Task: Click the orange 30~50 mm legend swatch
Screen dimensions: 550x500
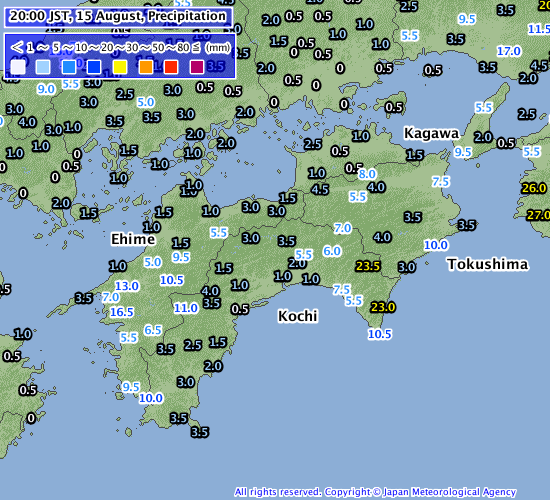Action: [146, 67]
